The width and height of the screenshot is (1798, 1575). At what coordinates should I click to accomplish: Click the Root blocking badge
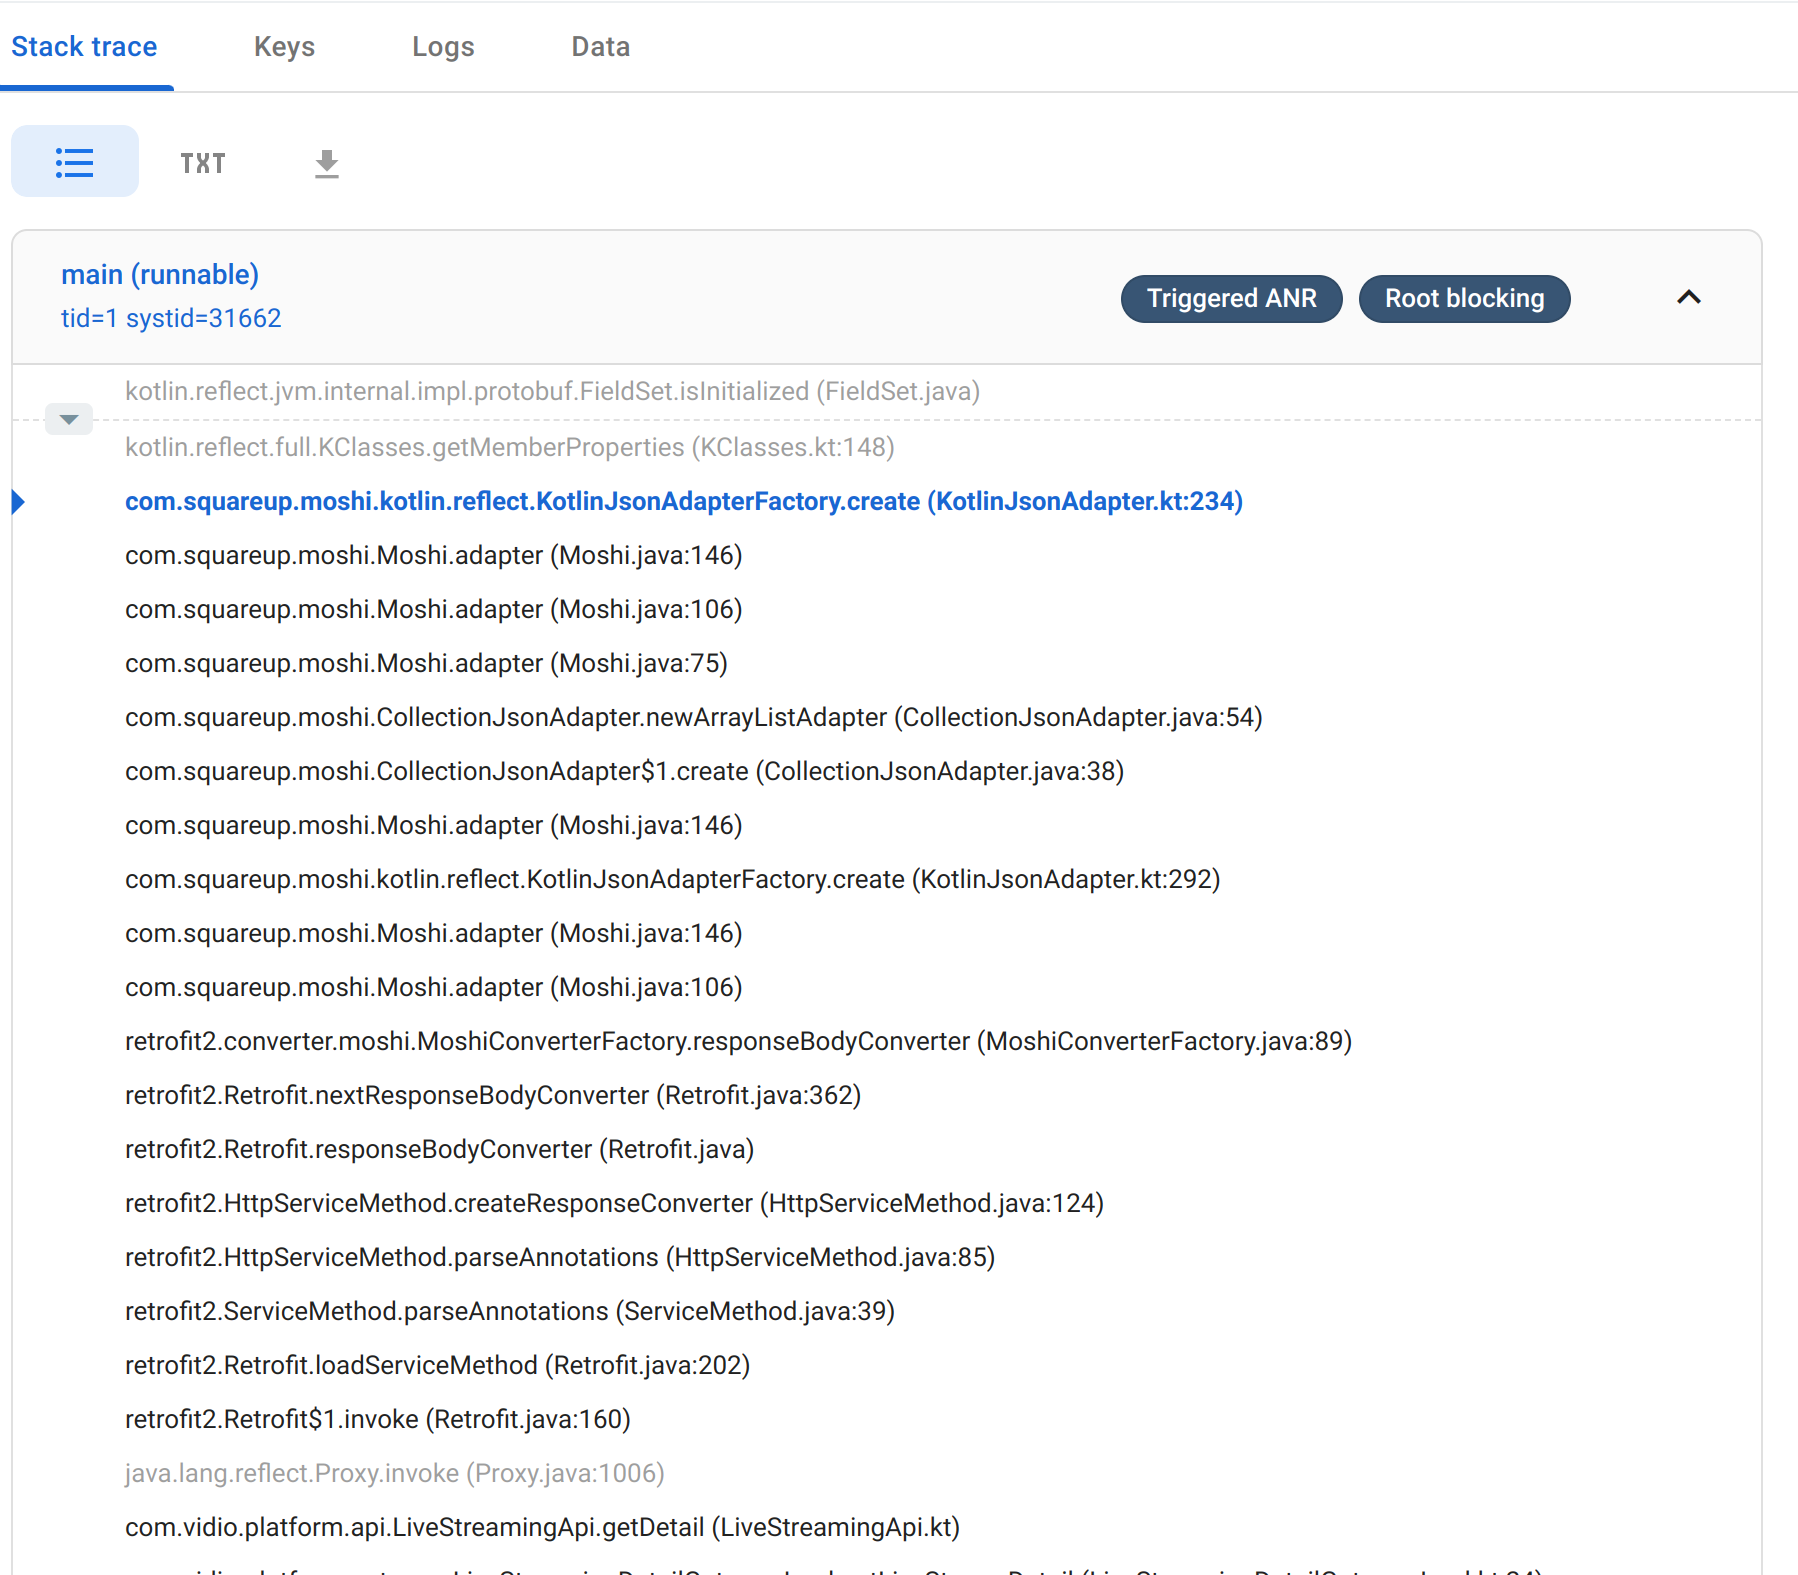tap(1464, 298)
